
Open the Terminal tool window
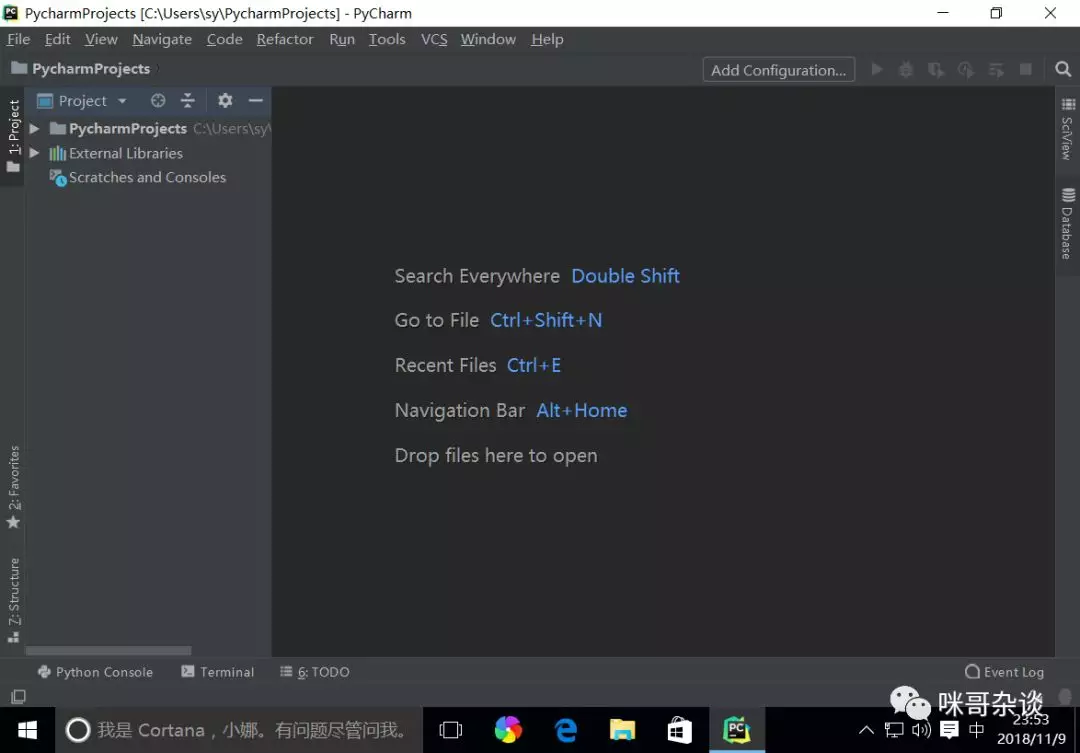[x=218, y=672]
